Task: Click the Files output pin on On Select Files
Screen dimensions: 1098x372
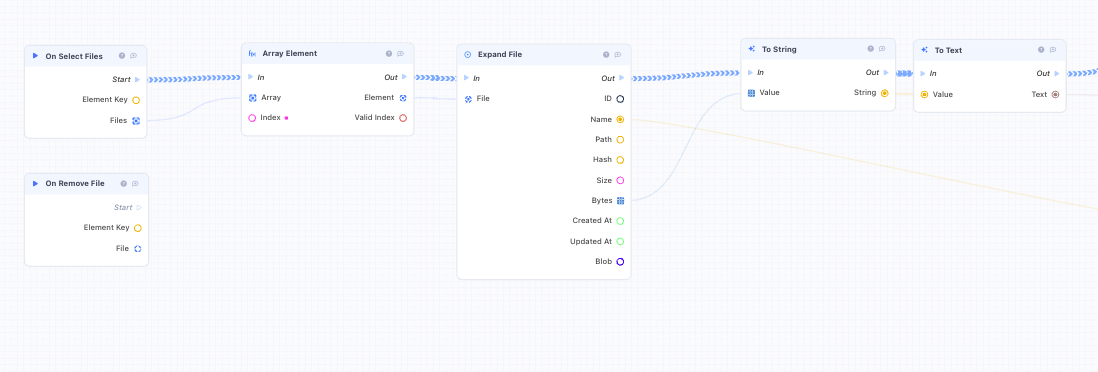Action: (x=136, y=120)
